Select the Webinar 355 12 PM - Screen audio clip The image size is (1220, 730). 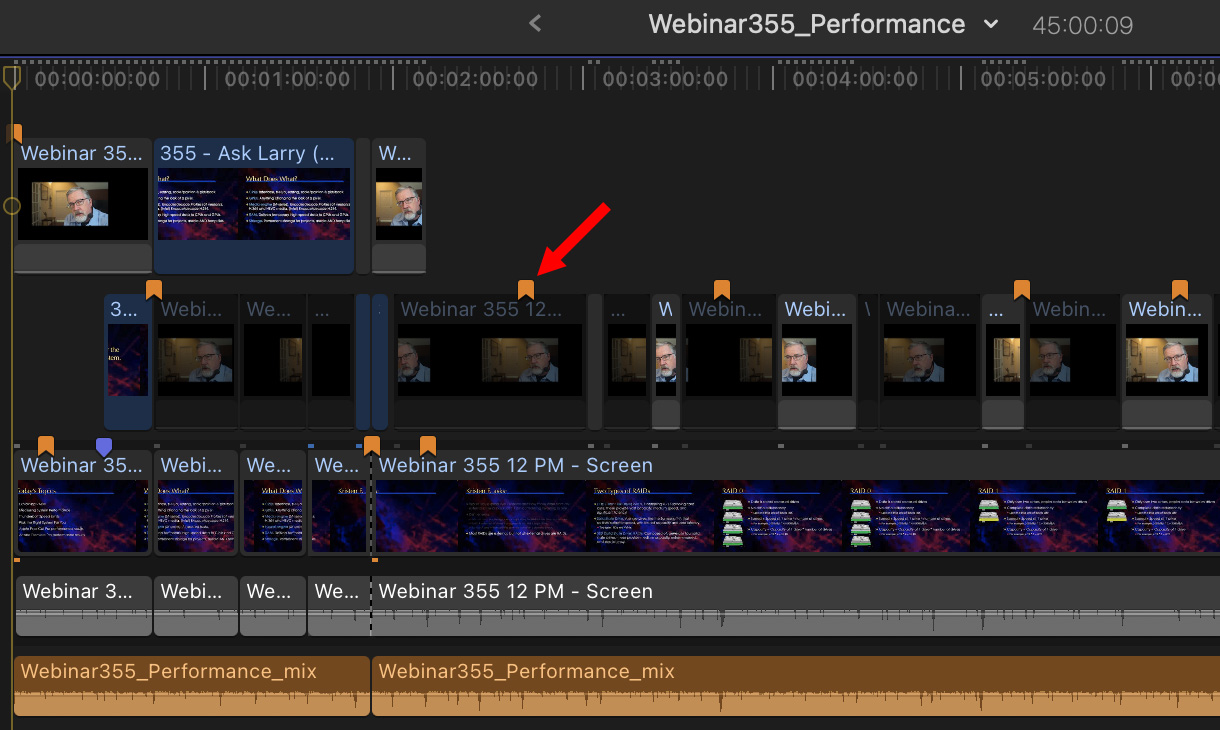point(795,605)
